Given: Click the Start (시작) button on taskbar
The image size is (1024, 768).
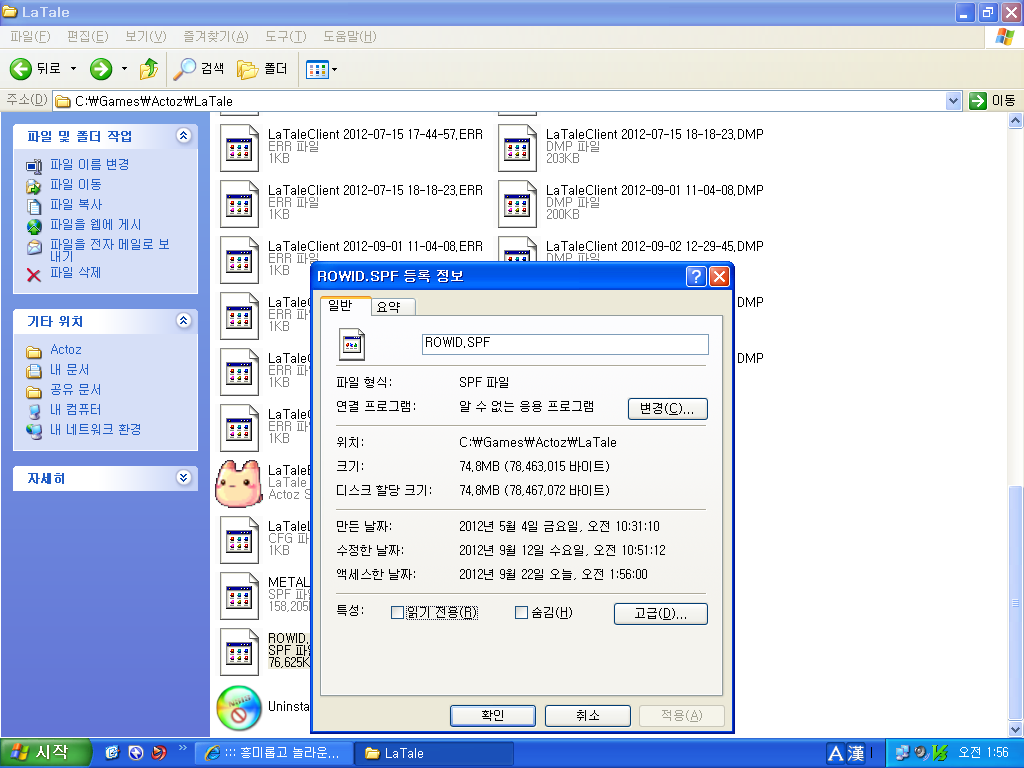Looking at the screenshot, I should tap(44, 753).
